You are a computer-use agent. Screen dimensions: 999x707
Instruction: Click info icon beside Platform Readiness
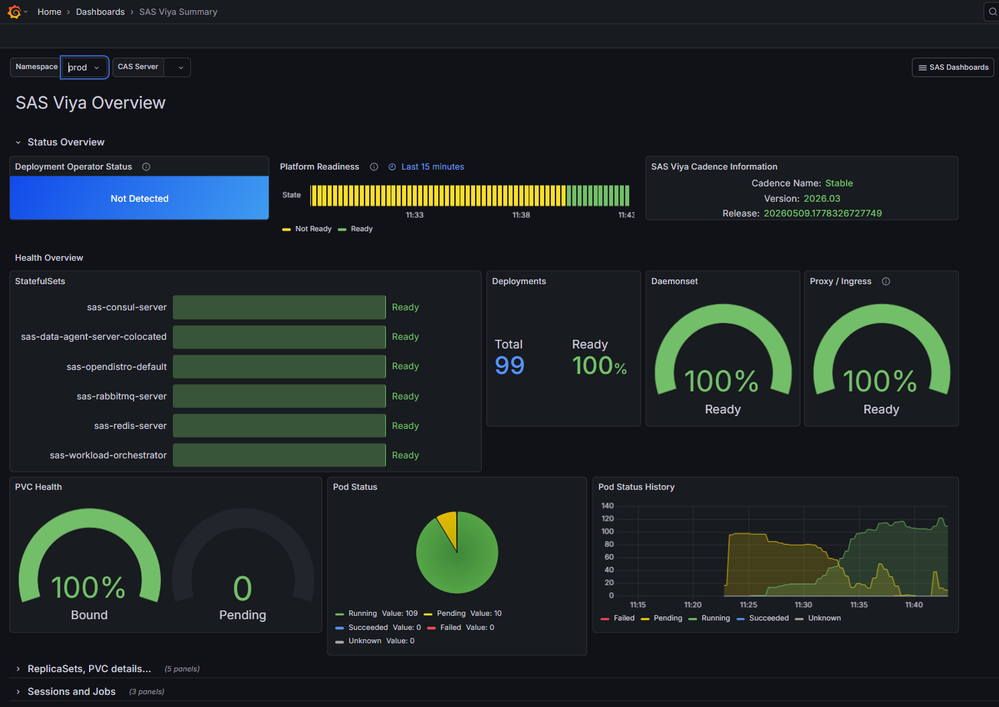pos(374,167)
